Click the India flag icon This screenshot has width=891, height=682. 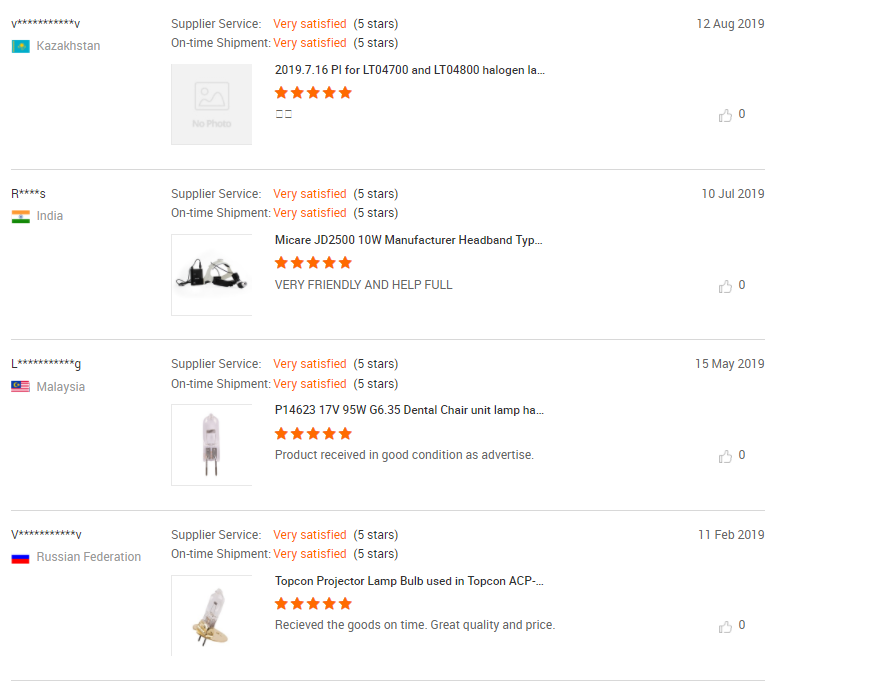[20, 216]
